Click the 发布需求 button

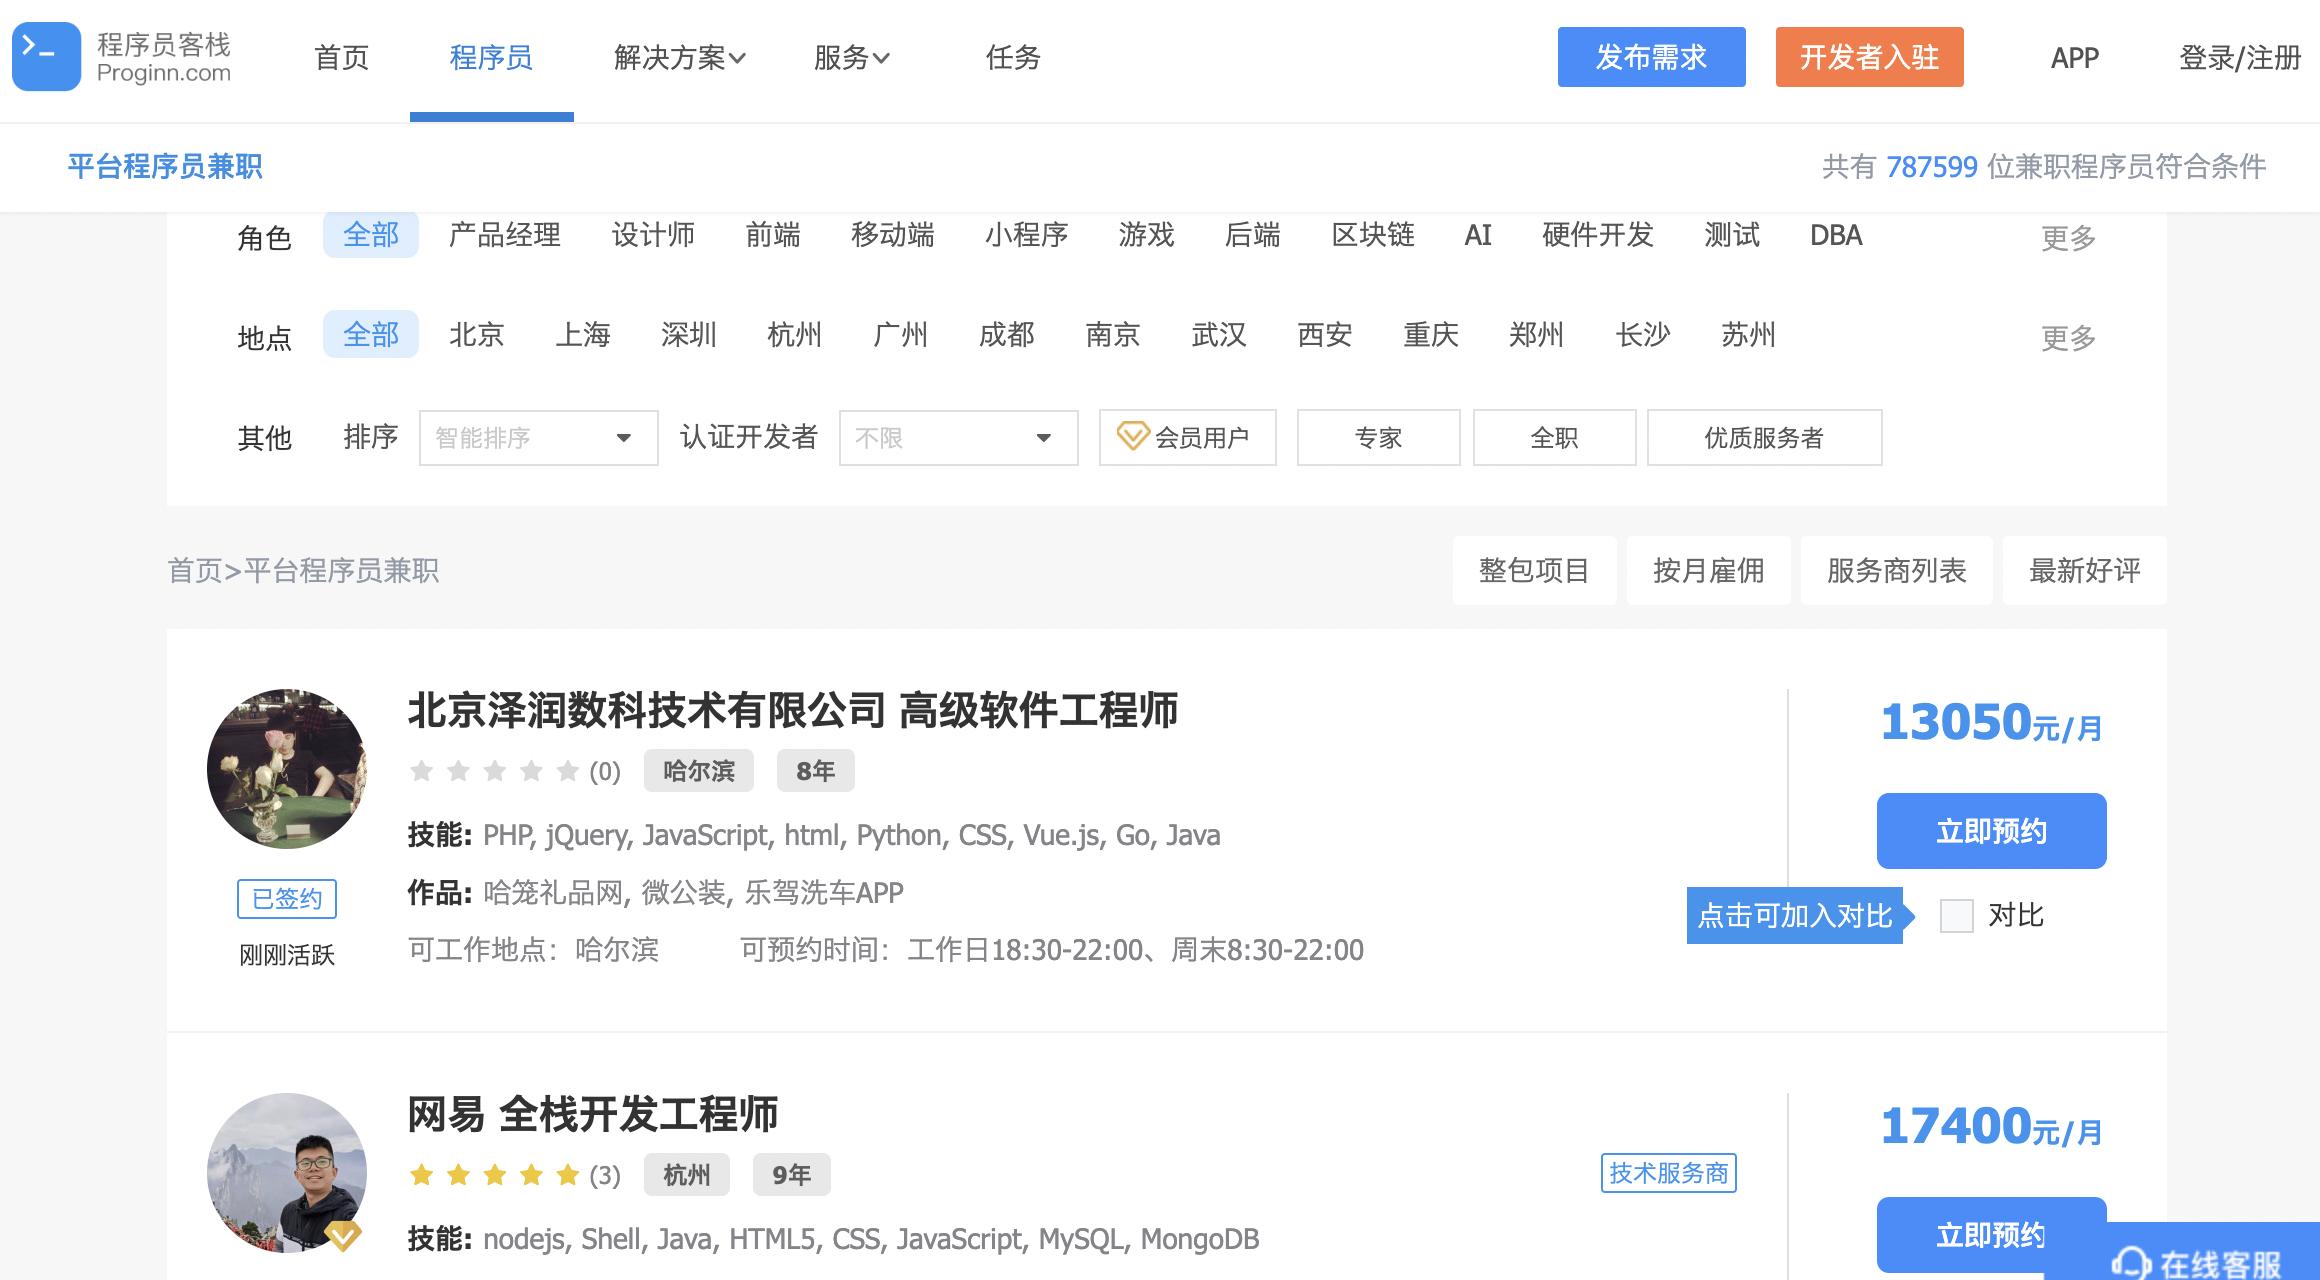1651,57
